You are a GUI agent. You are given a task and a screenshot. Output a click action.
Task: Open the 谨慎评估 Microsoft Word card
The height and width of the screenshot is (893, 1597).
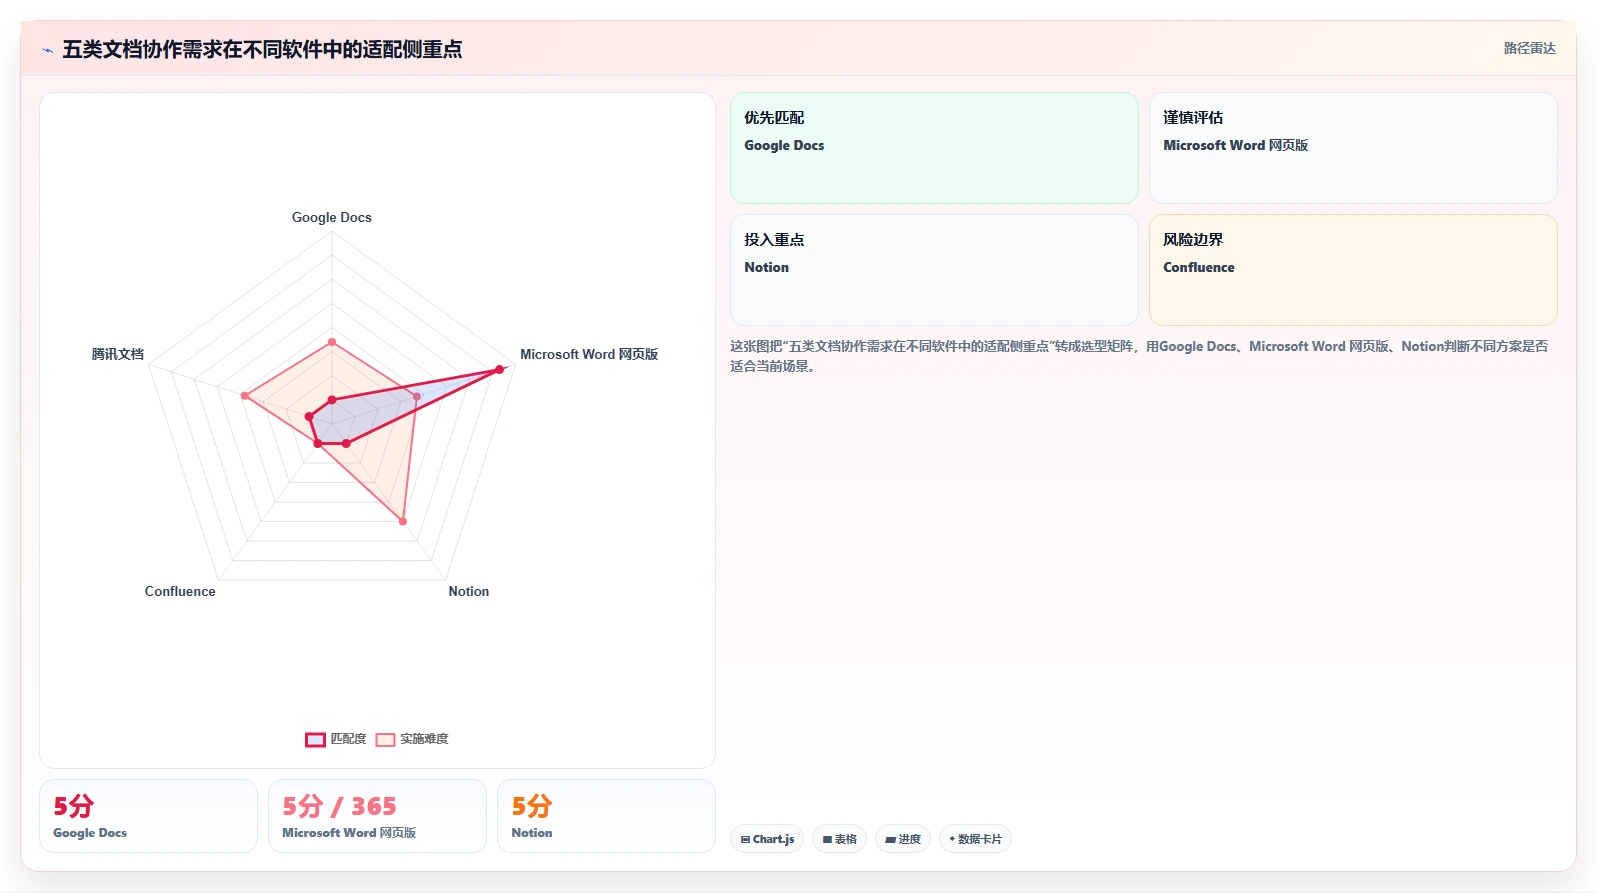(x=1353, y=148)
